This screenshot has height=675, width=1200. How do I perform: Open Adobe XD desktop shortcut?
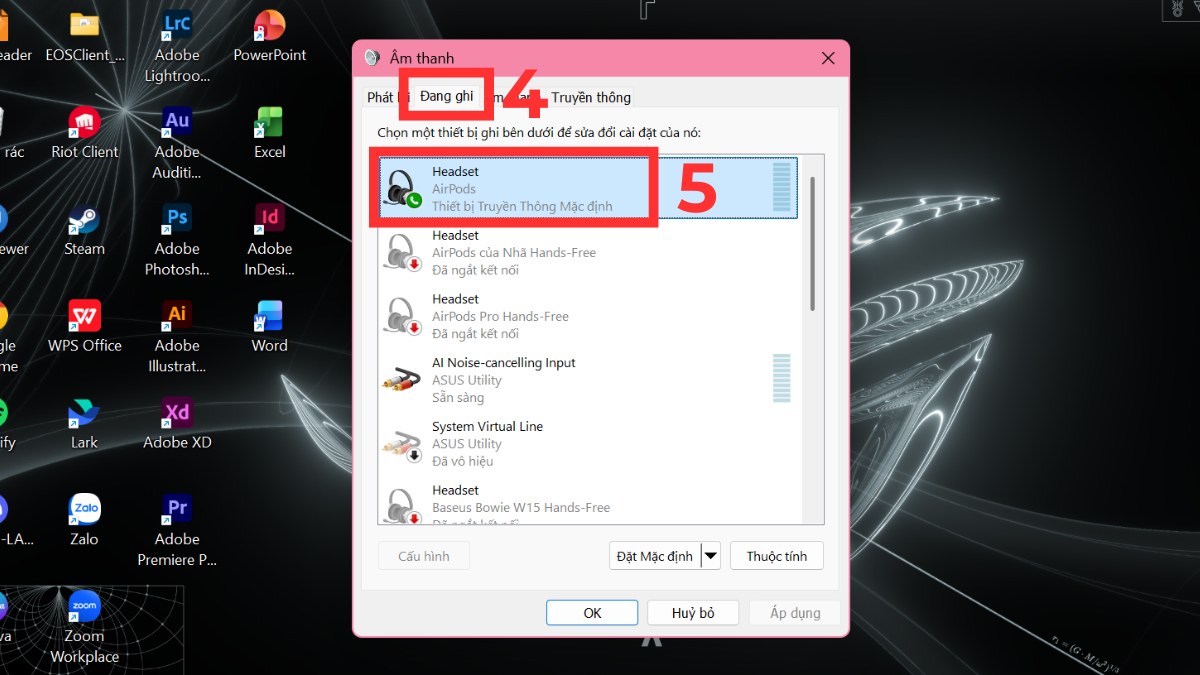[177, 425]
